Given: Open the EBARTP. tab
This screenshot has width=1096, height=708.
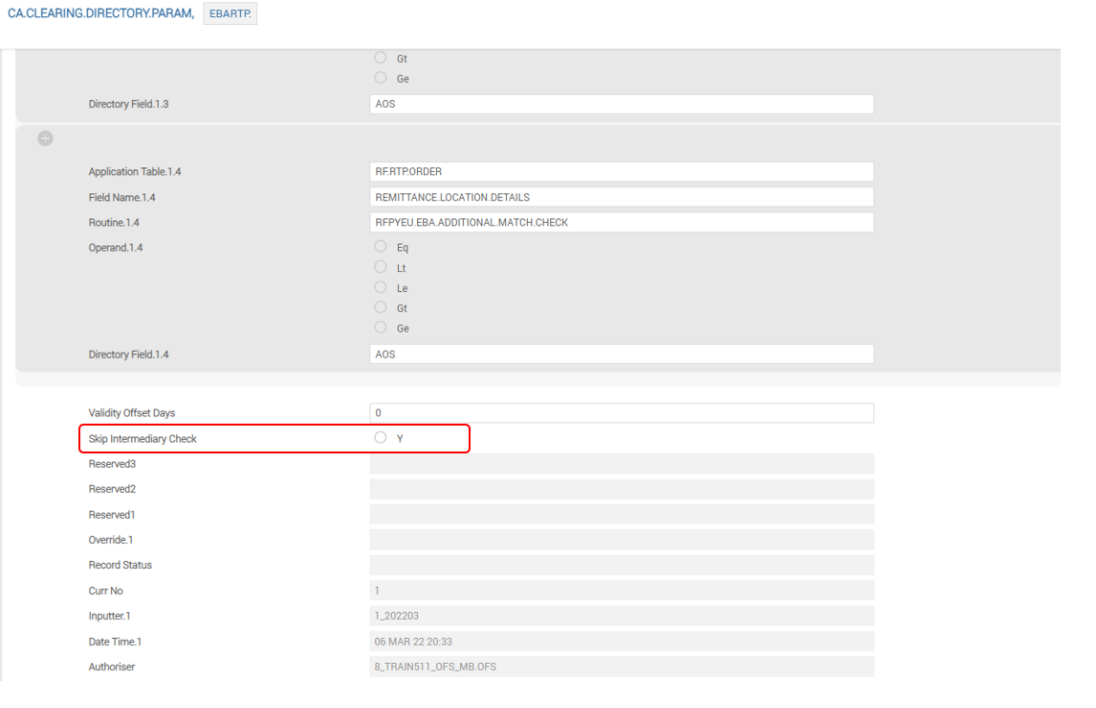Looking at the screenshot, I should coord(230,16).
